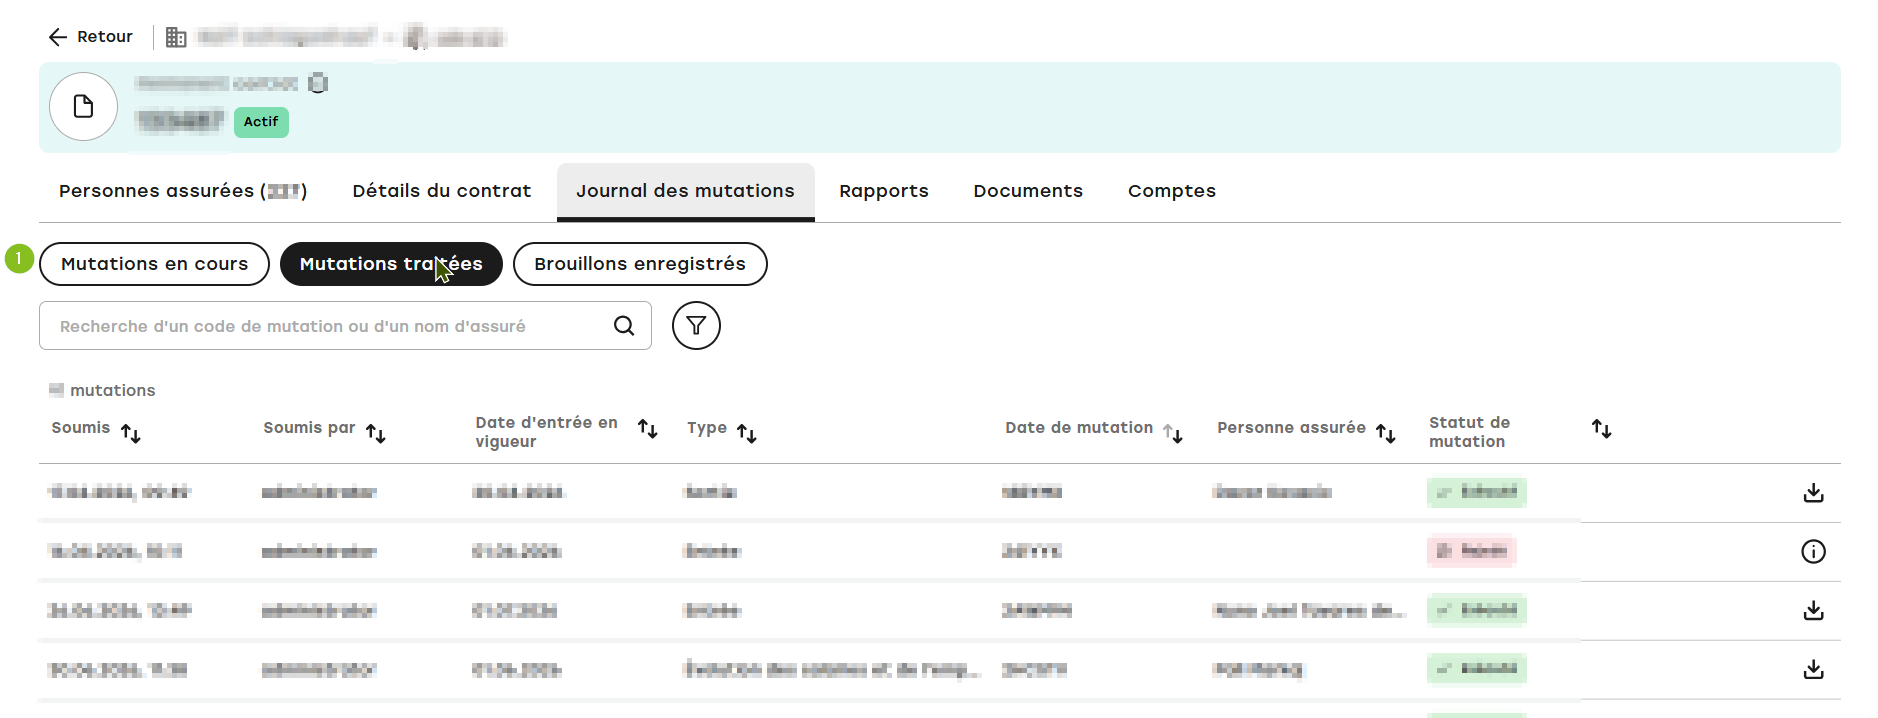Click the Actif status badge
The image size is (1878, 718).
(261, 122)
